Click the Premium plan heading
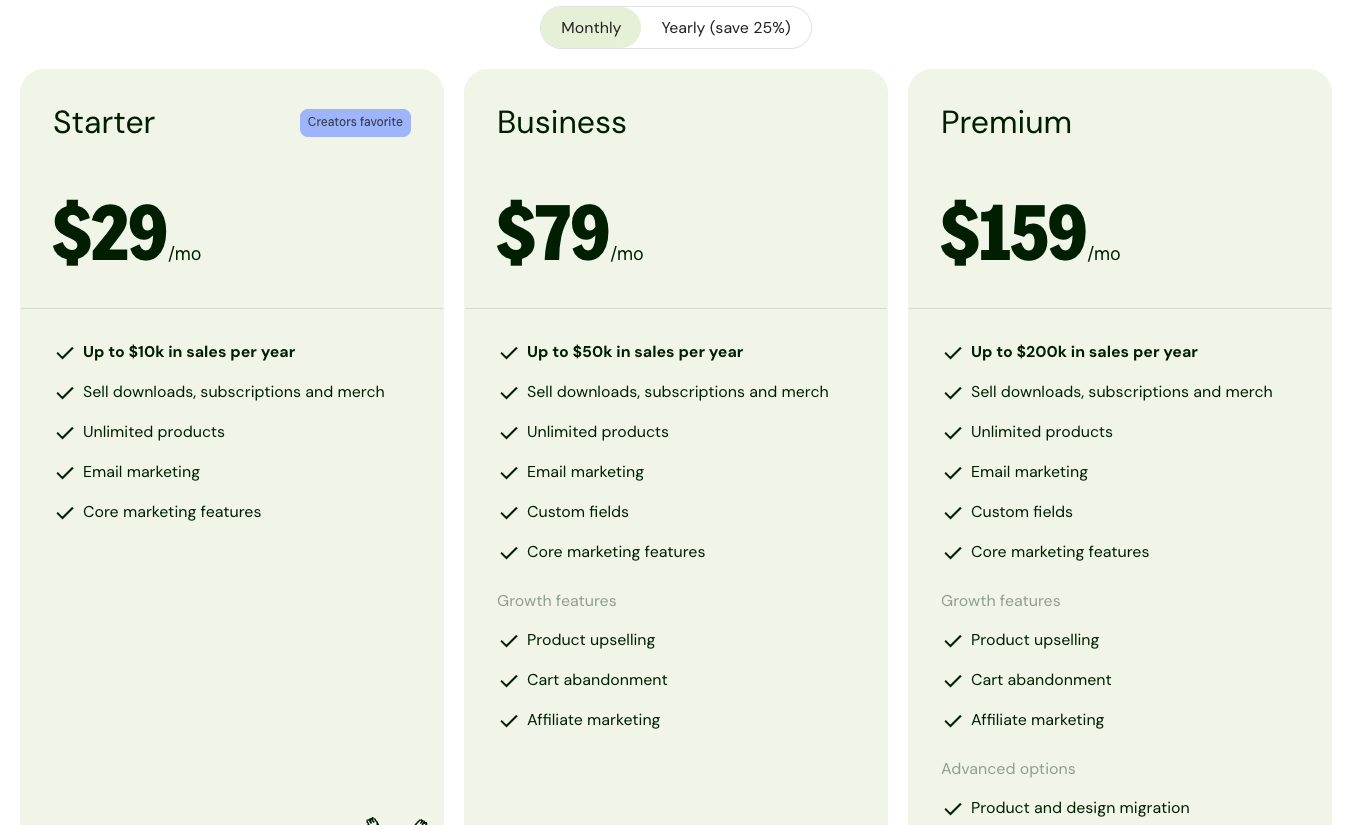 point(1006,122)
